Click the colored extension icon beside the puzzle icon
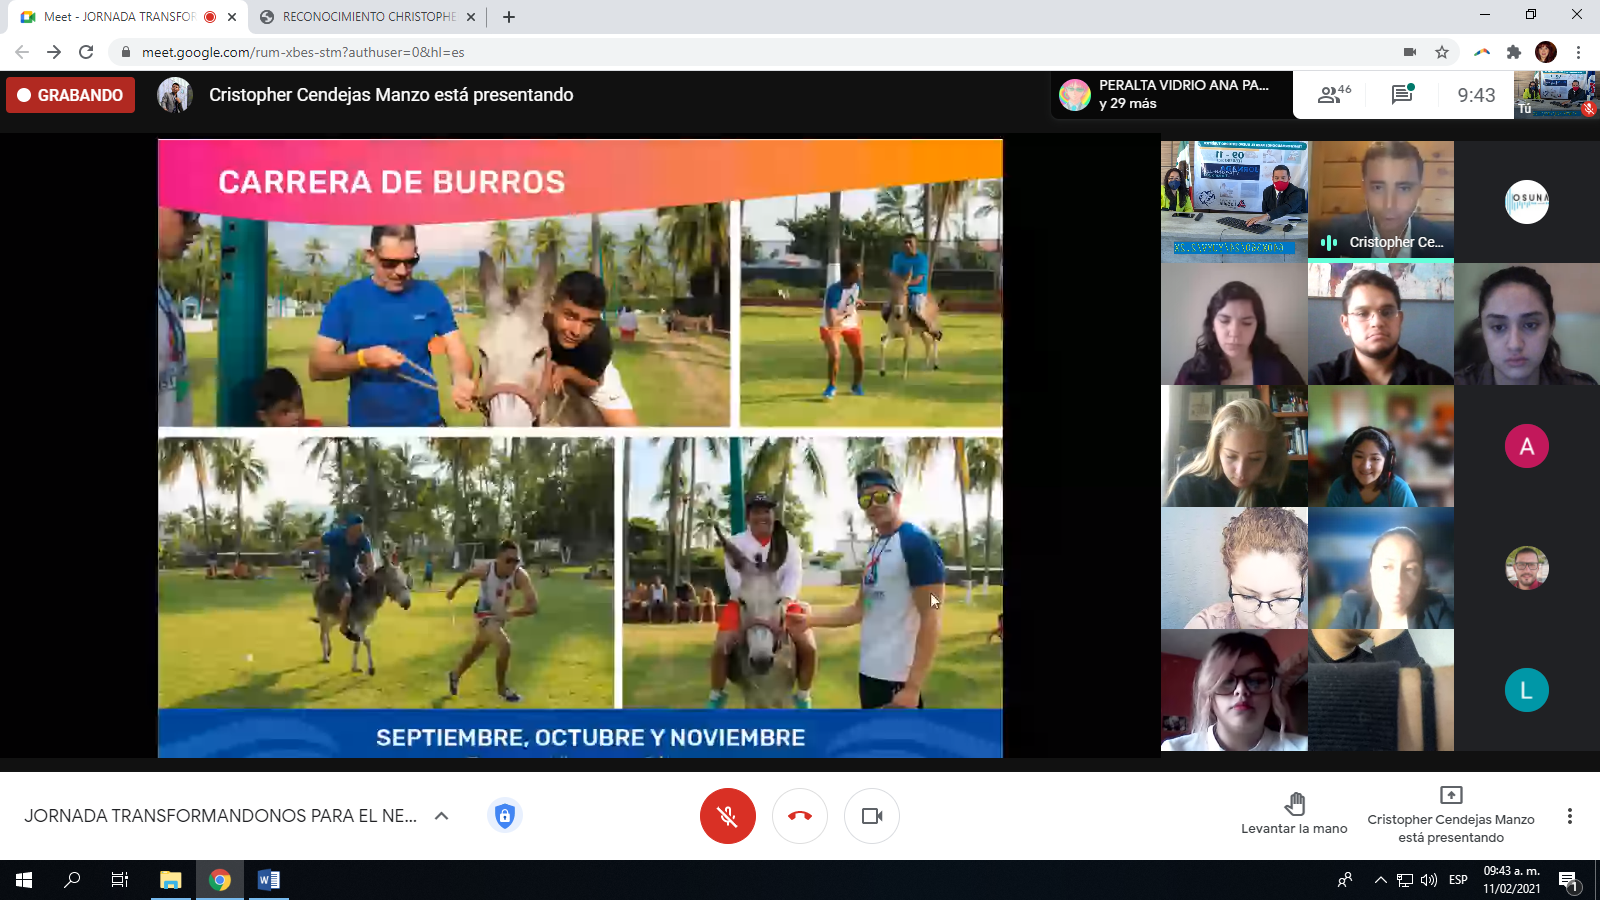 point(1482,52)
